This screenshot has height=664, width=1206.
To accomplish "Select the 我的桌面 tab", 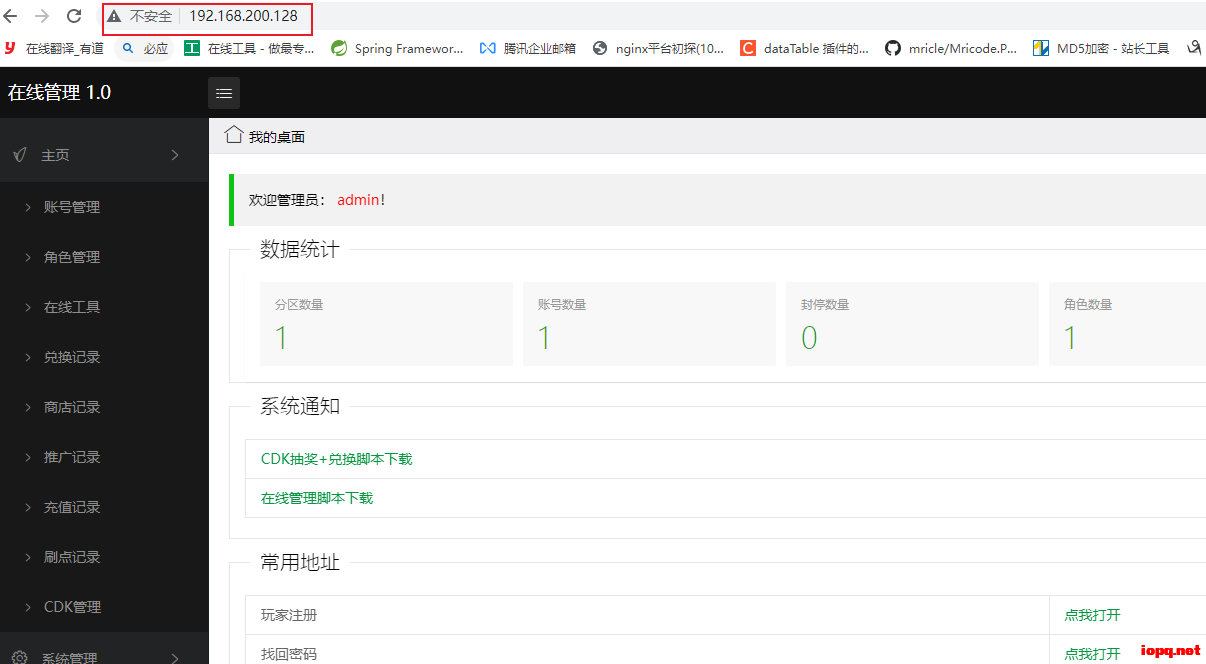I will click(277, 137).
